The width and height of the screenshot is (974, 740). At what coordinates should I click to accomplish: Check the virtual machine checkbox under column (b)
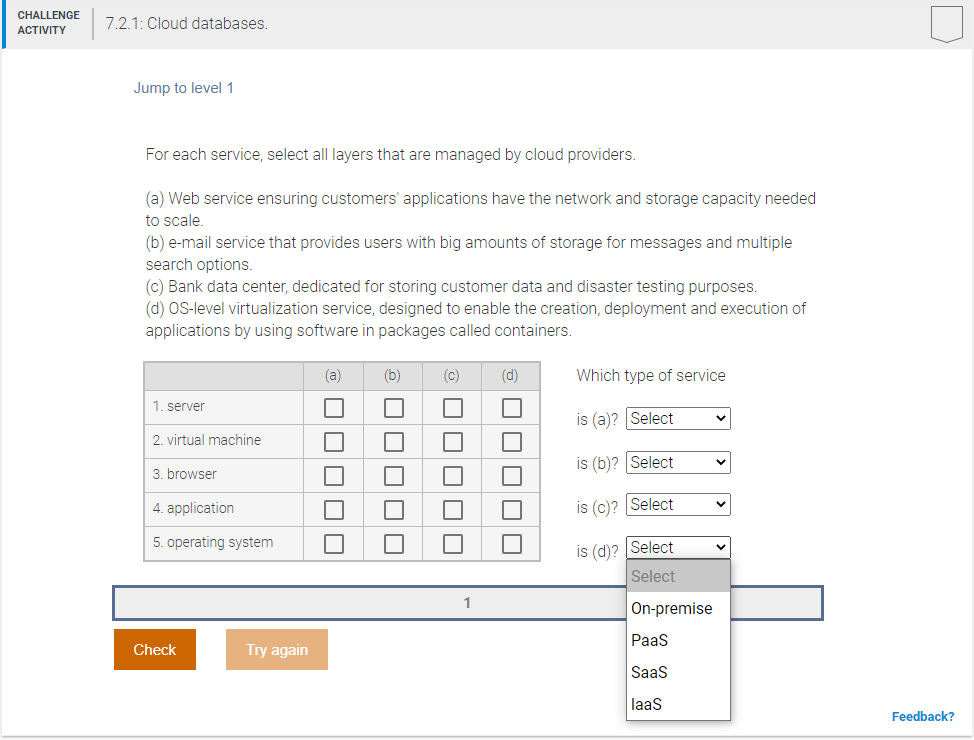[393, 441]
